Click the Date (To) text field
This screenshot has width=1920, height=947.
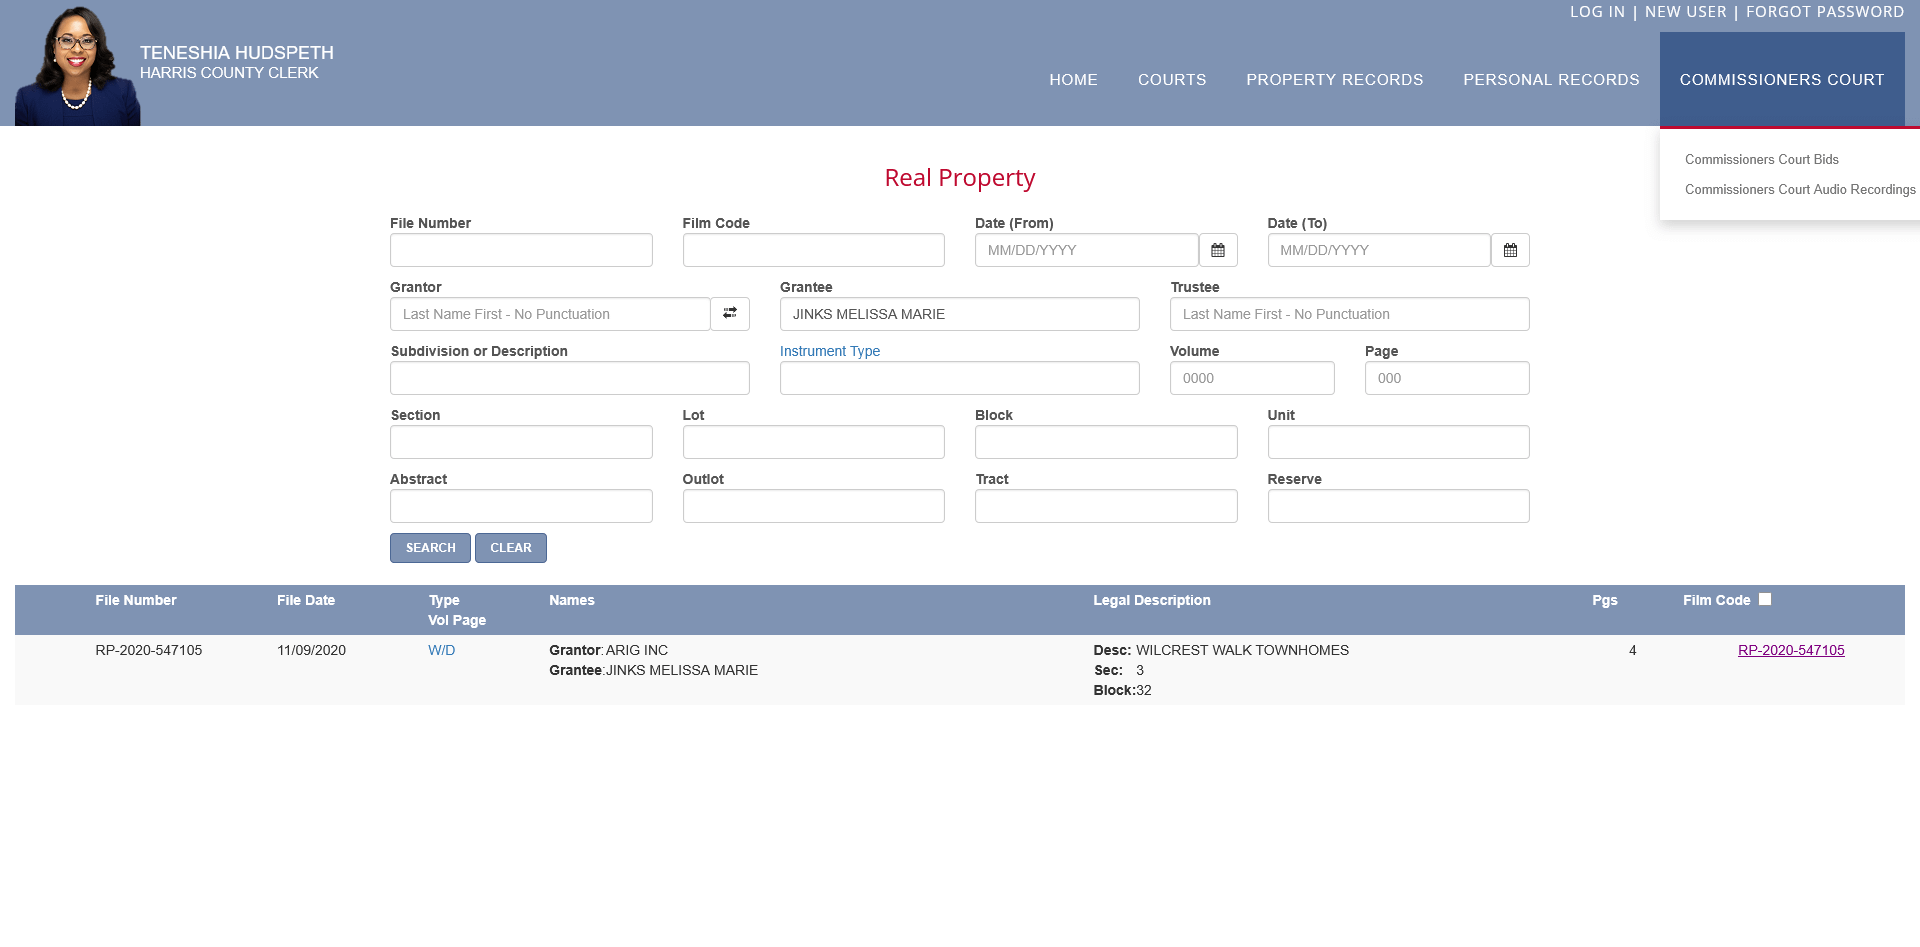pos(1379,250)
